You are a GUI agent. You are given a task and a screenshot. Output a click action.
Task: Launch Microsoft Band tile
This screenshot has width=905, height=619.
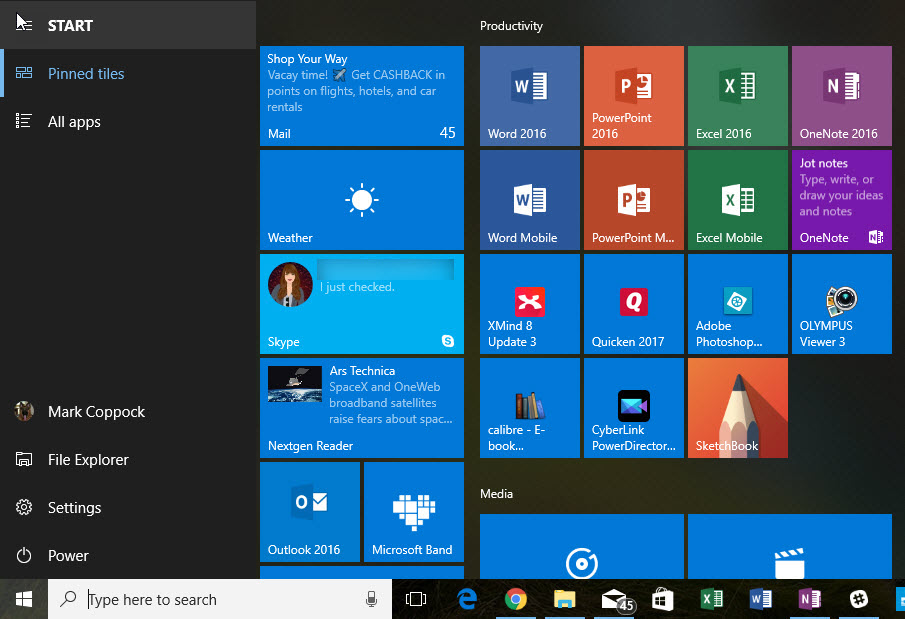(x=413, y=511)
